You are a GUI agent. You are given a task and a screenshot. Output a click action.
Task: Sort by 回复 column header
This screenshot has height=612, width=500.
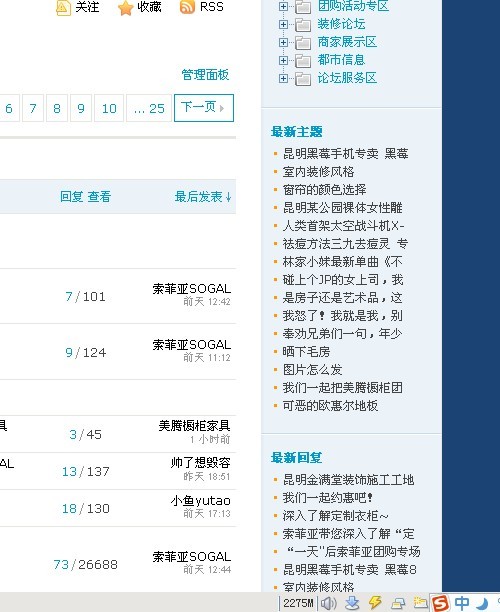(x=71, y=196)
